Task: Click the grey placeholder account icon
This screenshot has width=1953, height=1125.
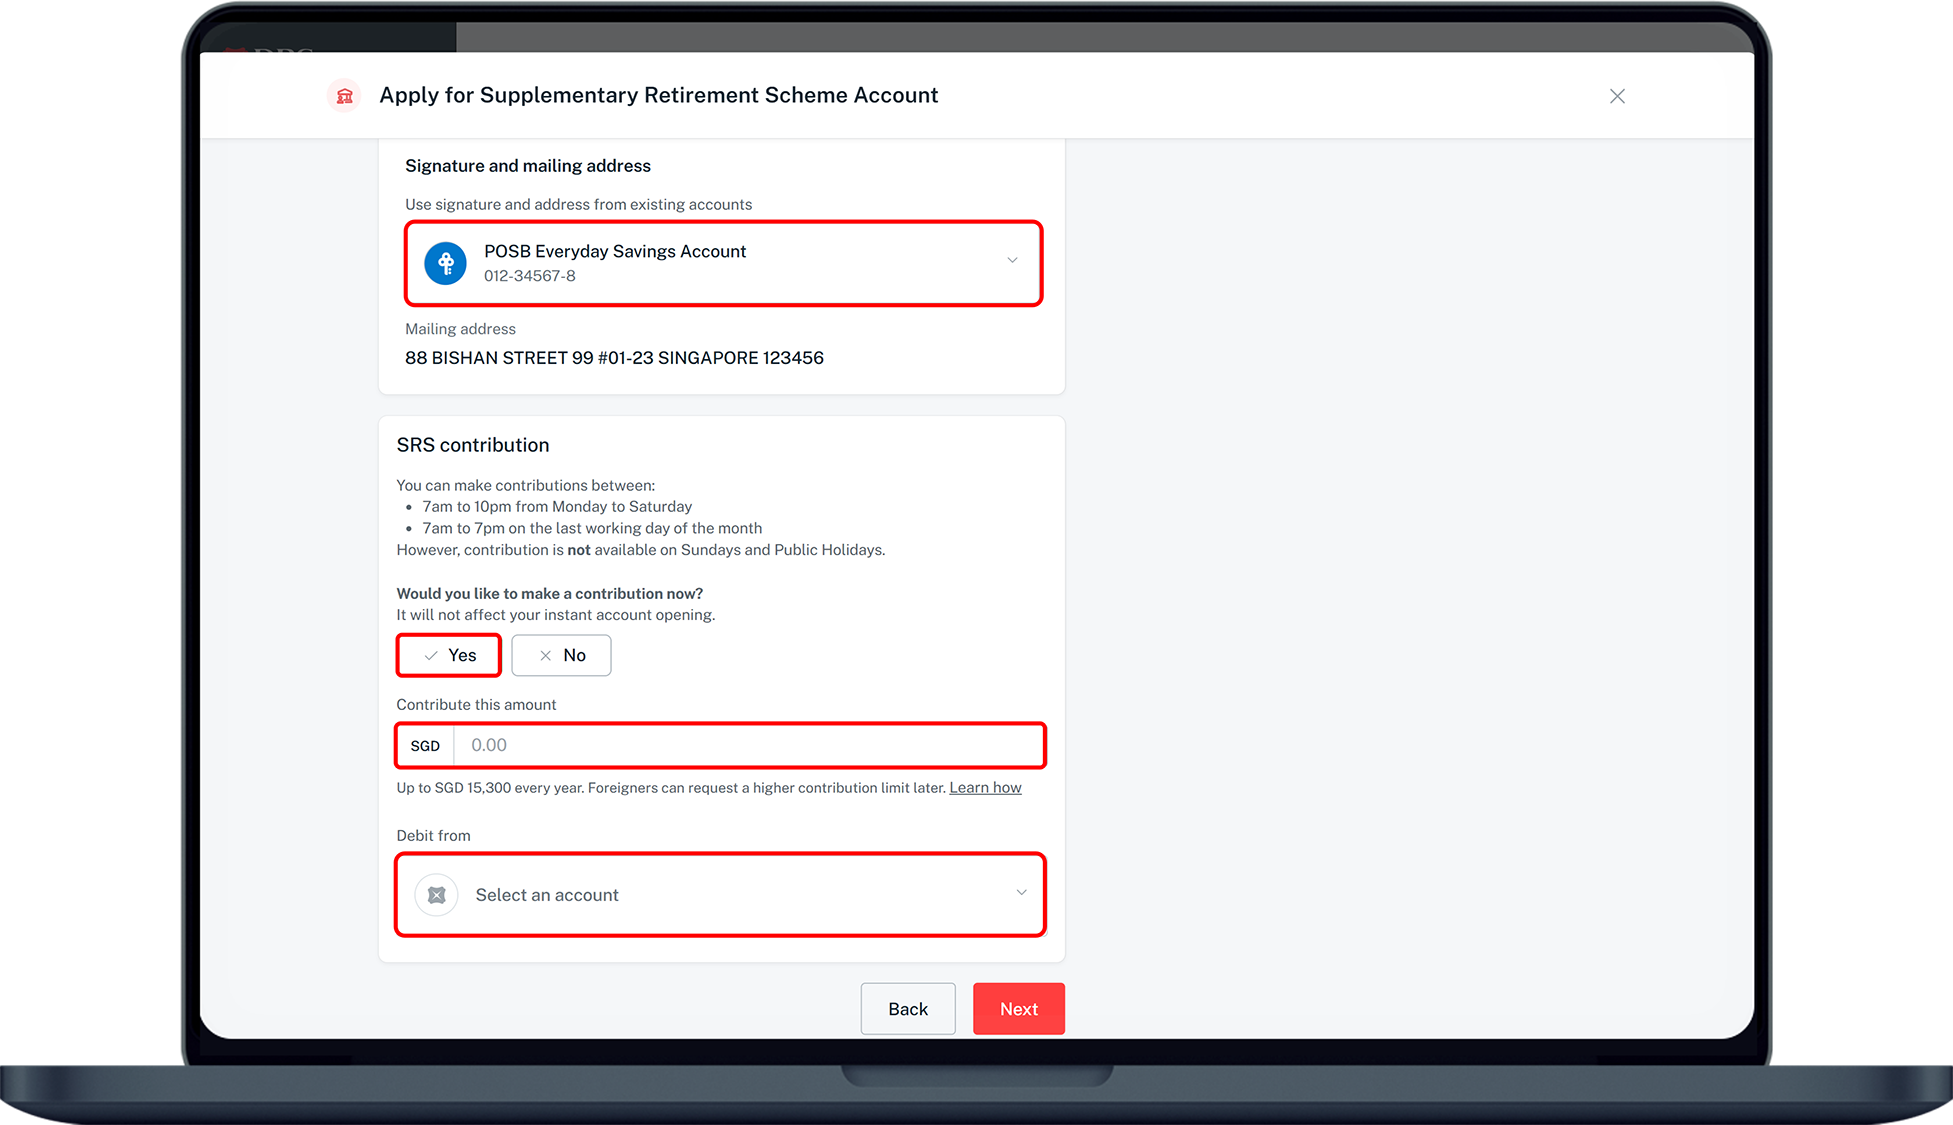Action: pos(437,895)
